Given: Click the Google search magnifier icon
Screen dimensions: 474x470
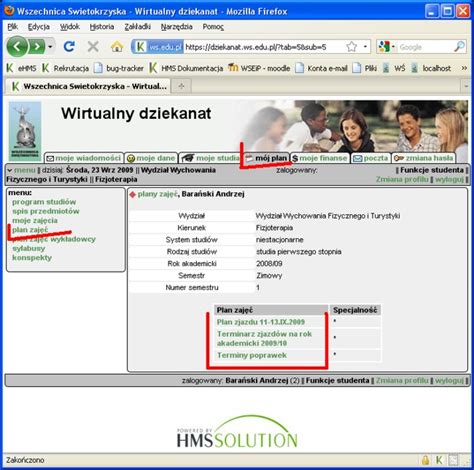Looking at the screenshot, I should [460, 47].
